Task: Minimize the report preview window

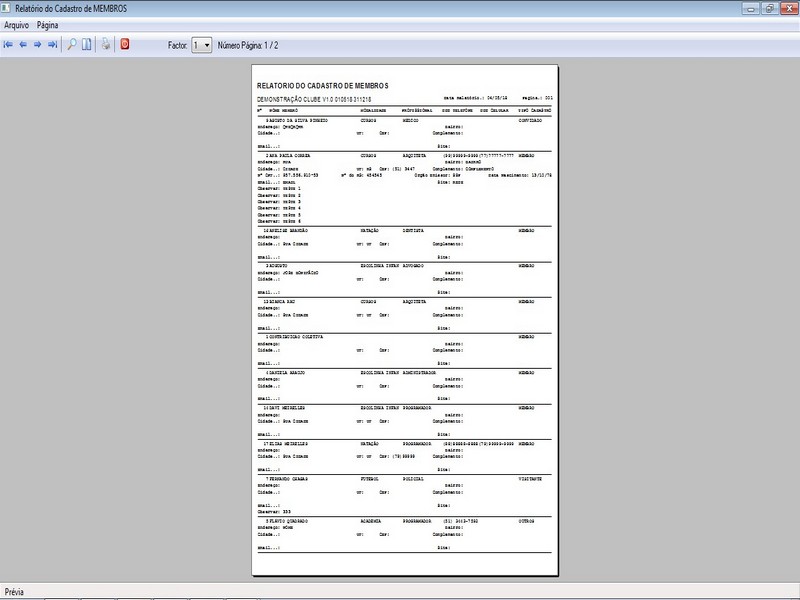Action: (751, 8)
